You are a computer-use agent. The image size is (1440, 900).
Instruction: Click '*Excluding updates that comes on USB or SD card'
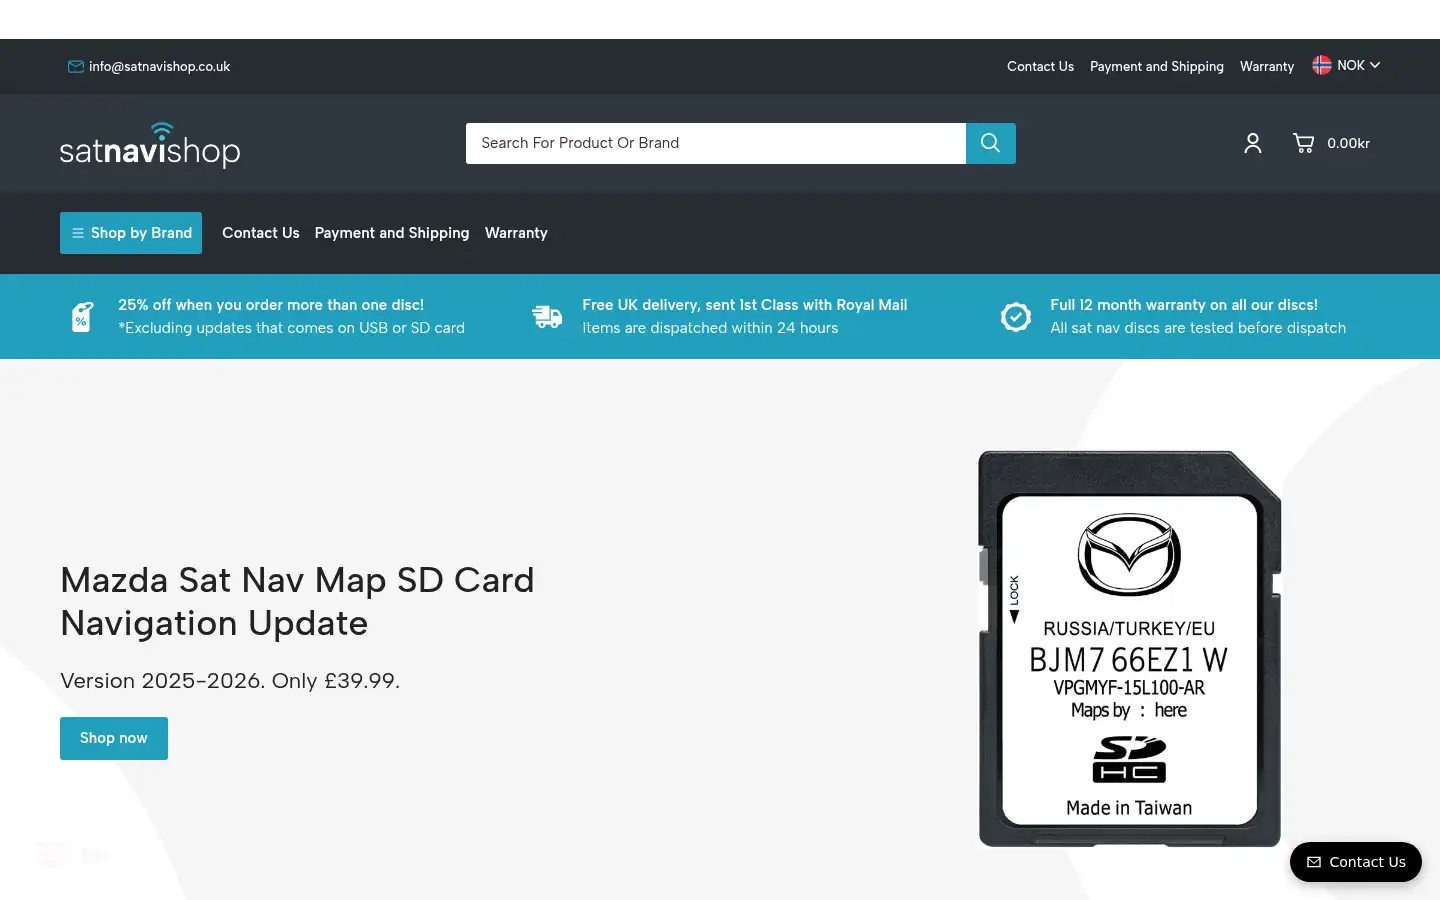(291, 328)
